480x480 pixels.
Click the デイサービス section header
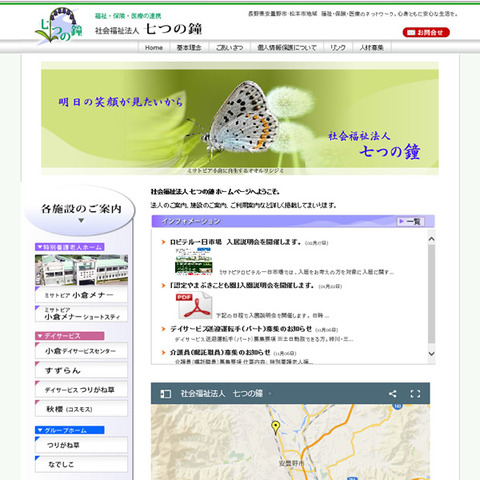pos(70,336)
